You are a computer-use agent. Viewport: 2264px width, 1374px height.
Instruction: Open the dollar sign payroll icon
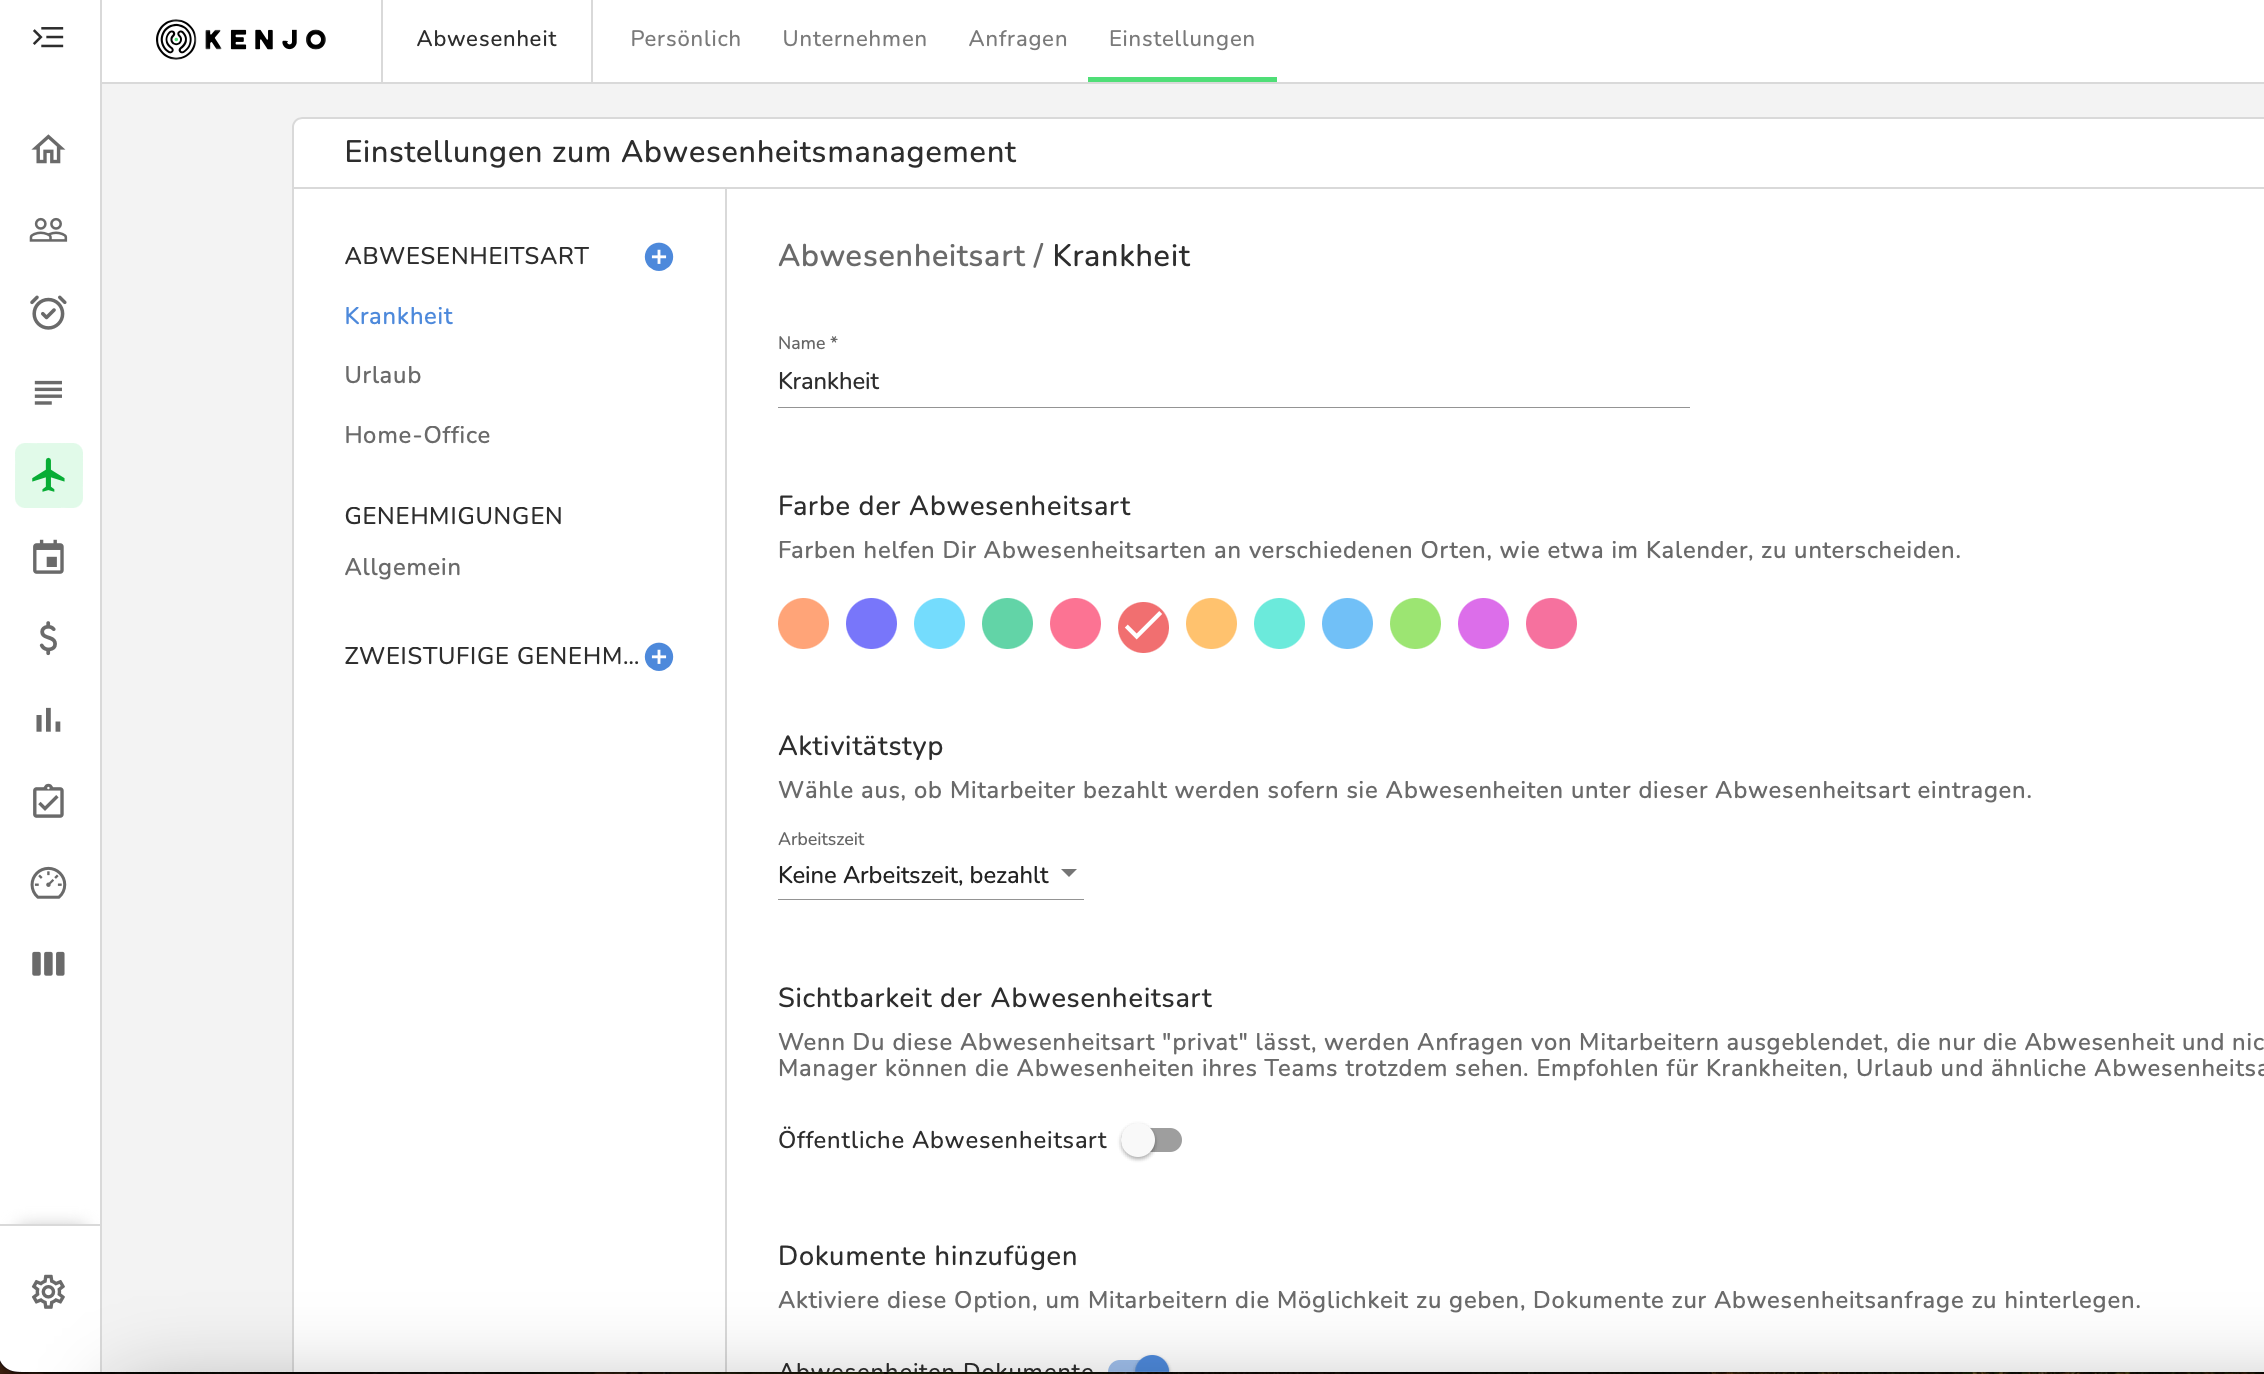pos(48,638)
